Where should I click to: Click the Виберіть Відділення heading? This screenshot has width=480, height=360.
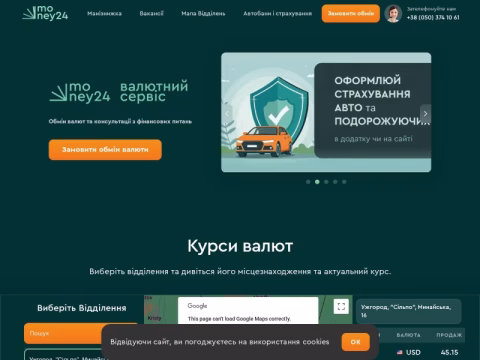82,308
